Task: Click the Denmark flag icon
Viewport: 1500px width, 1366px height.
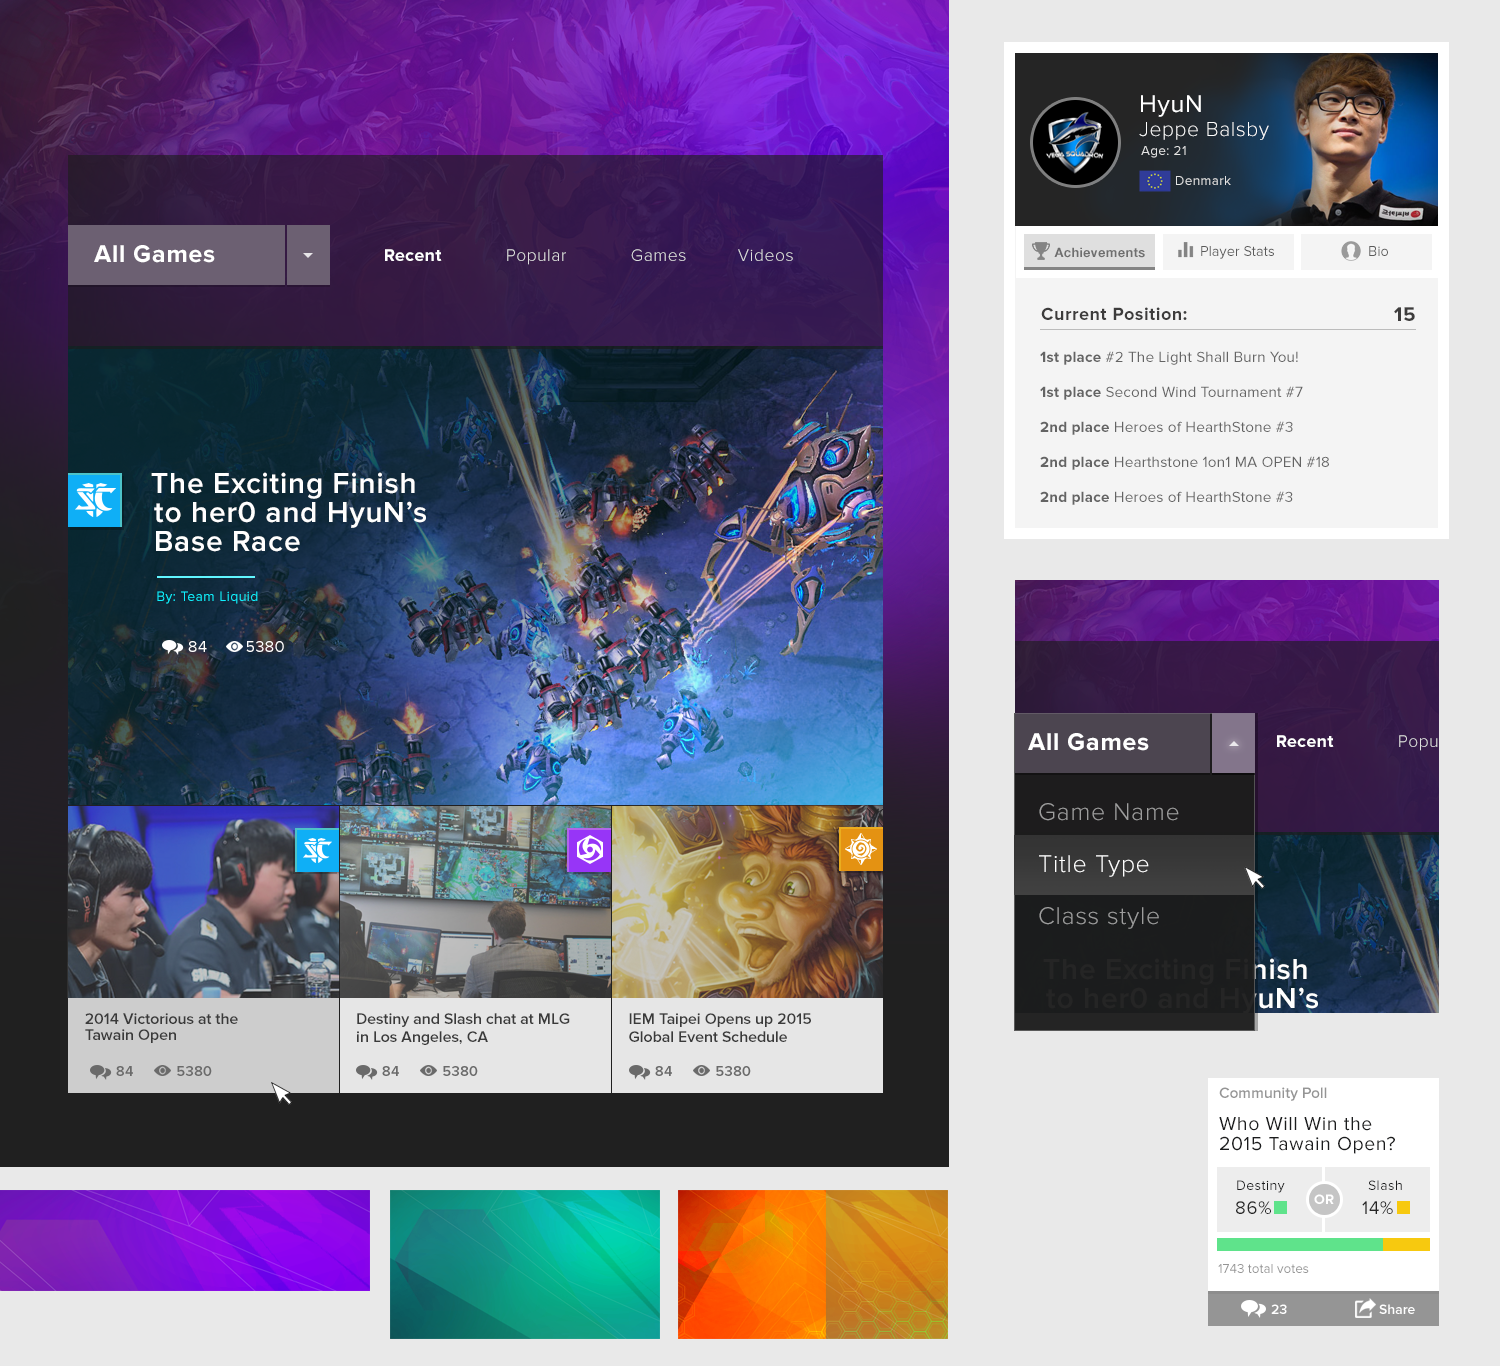Action: click(x=1154, y=181)
